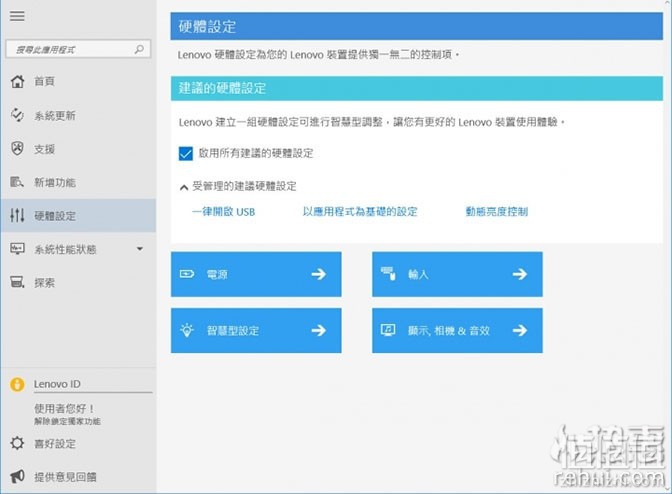Click the keyboard-mouse icon on 輸入 tile
This screenshot has height=494, width=672.
coord(388,273)
